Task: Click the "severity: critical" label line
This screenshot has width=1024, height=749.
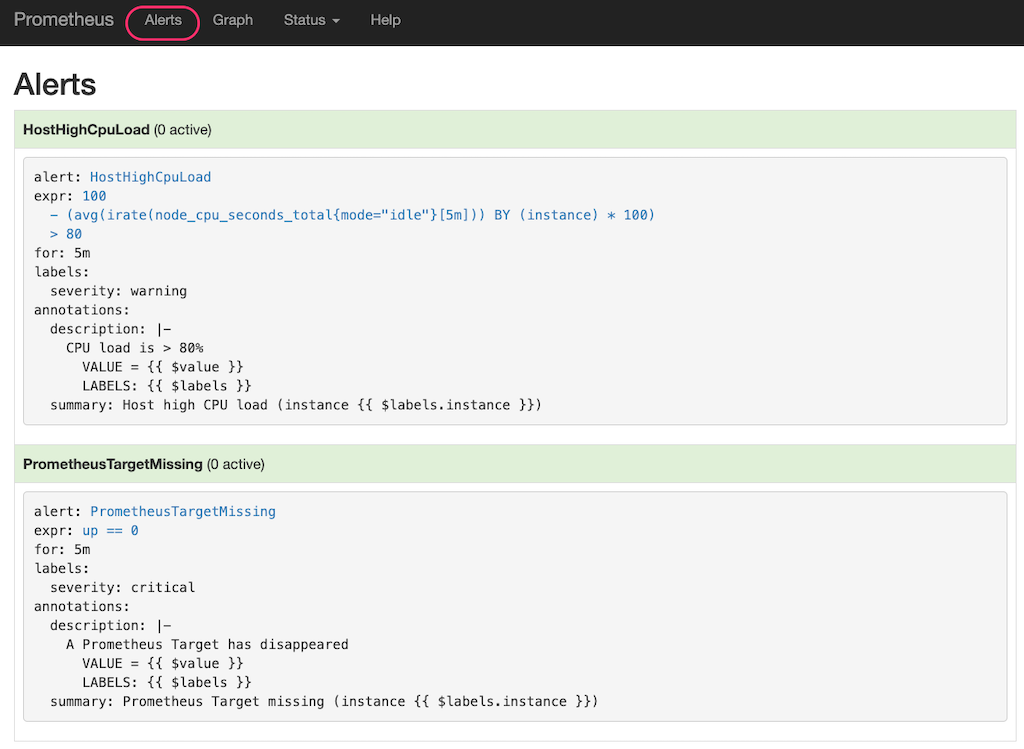Action: click(x=122, y=587)
